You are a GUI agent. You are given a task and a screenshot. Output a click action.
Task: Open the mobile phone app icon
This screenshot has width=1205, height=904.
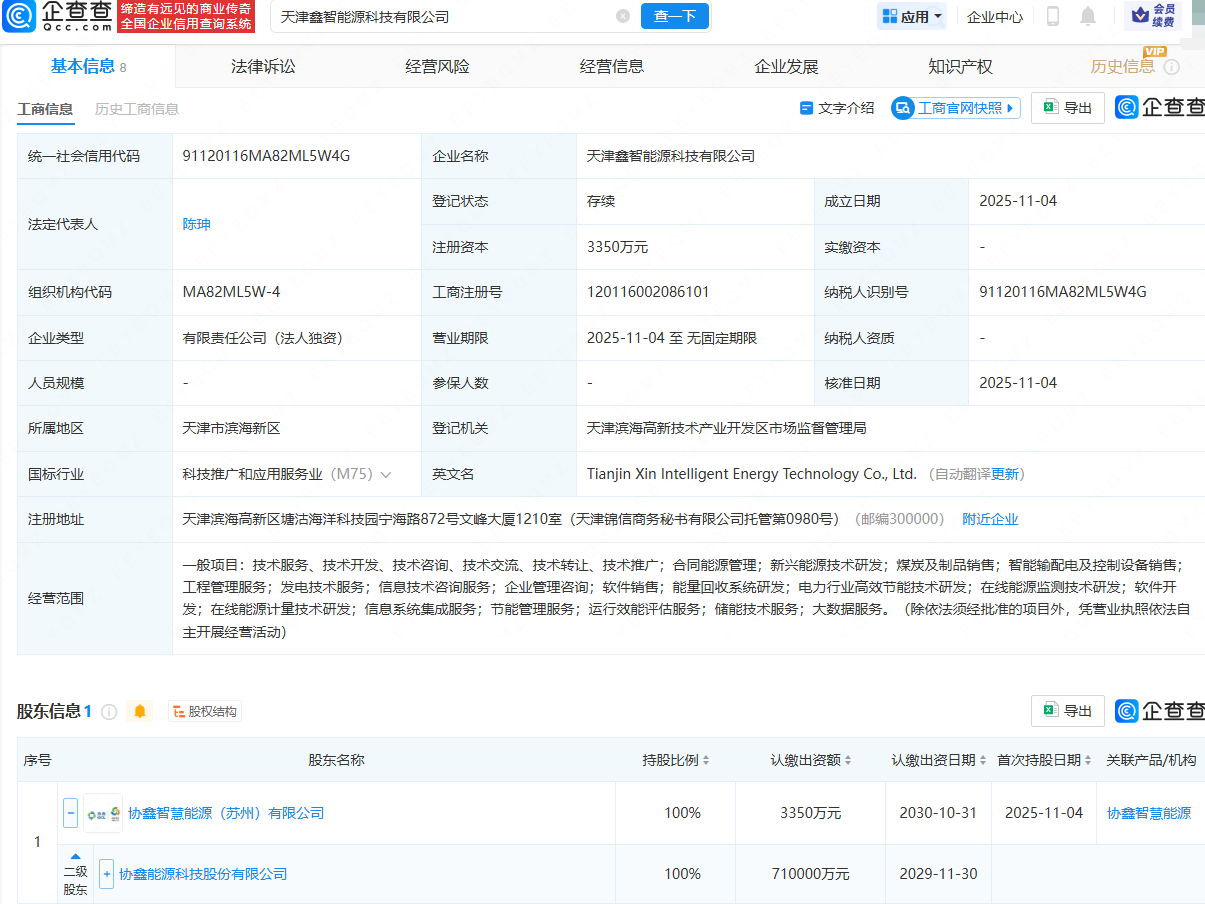click(1053, 16)
